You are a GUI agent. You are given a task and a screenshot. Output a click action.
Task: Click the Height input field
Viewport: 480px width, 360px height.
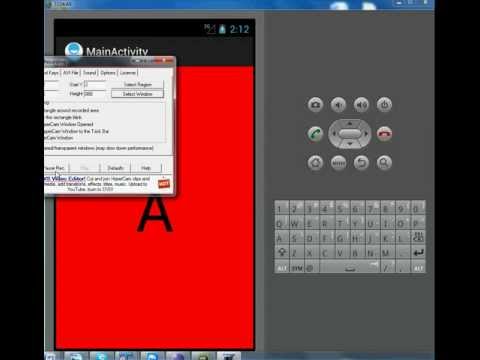[95, 94]
